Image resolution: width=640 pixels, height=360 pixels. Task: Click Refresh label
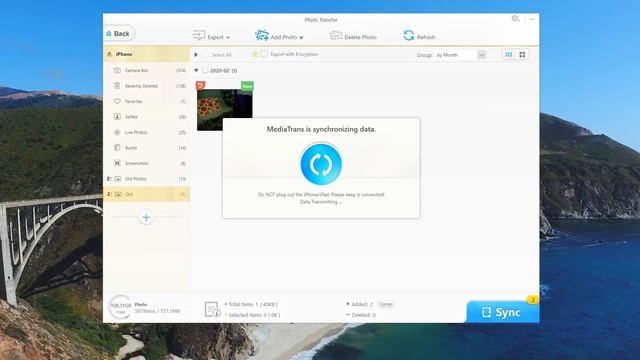pos(426,37)
